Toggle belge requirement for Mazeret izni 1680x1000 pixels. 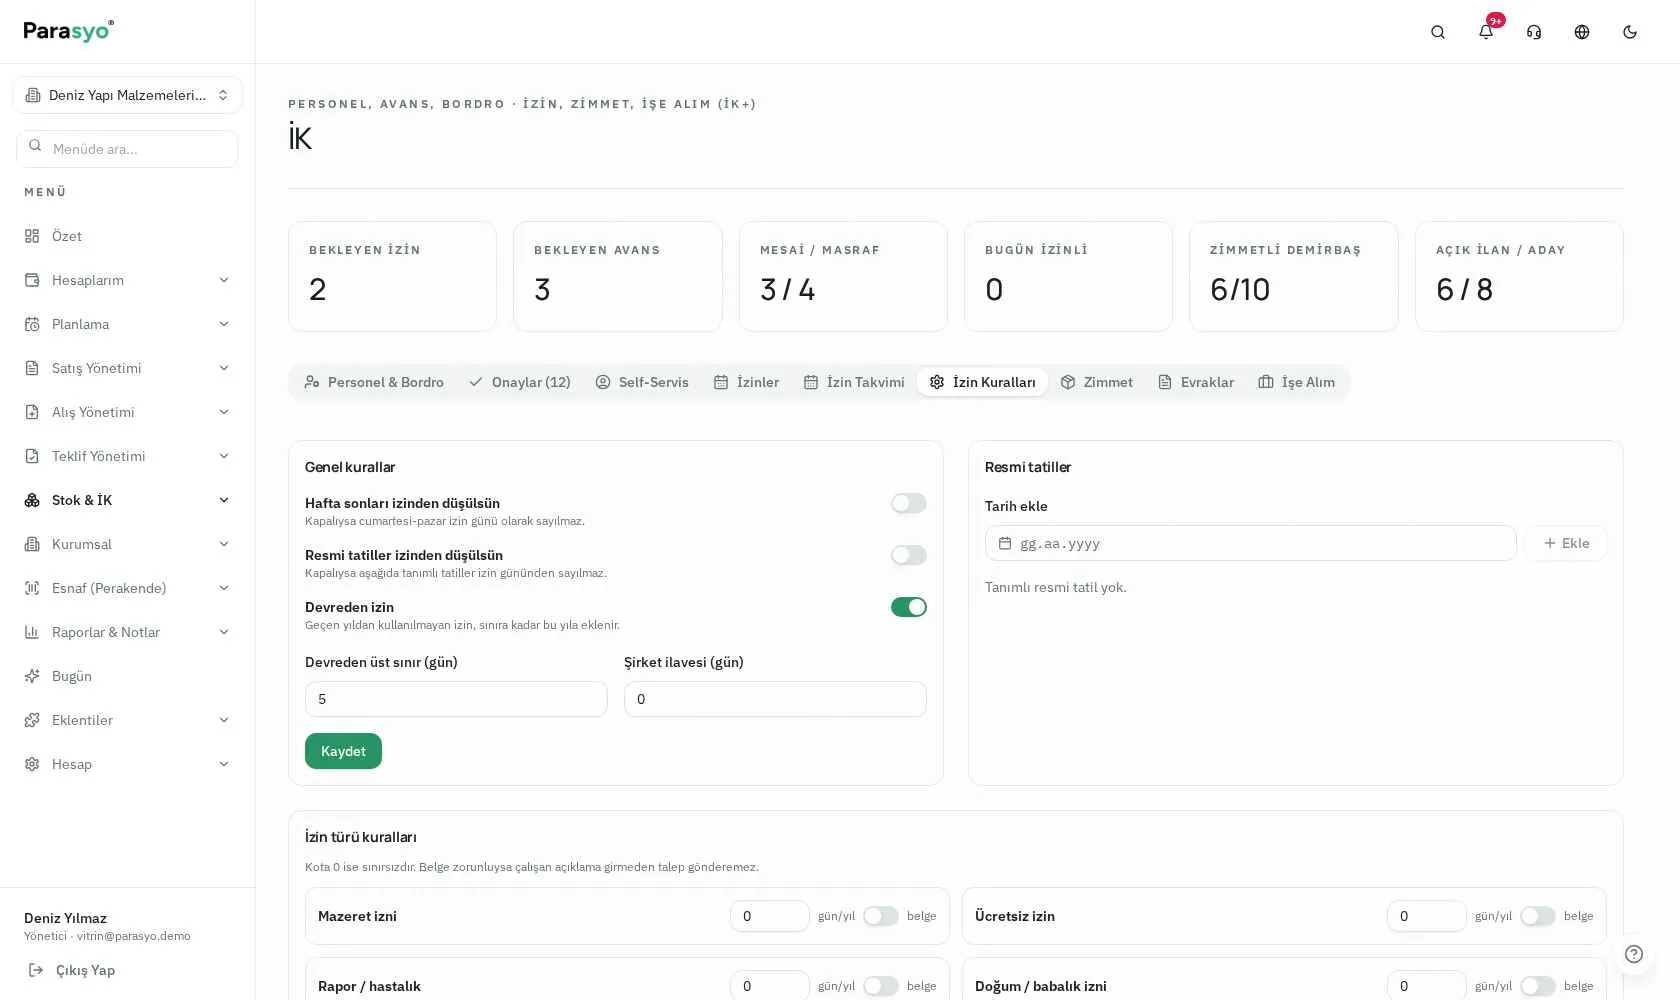[881, 916]
